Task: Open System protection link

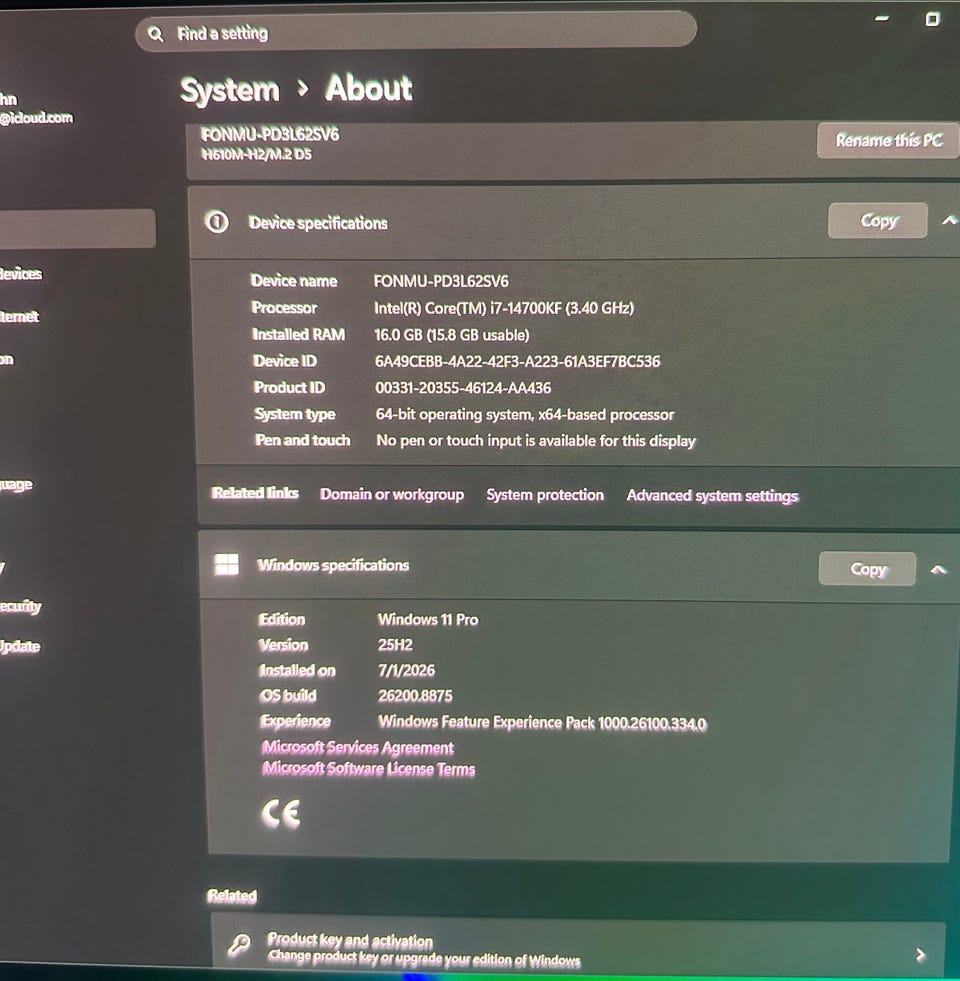Action: tap(545, 495)
